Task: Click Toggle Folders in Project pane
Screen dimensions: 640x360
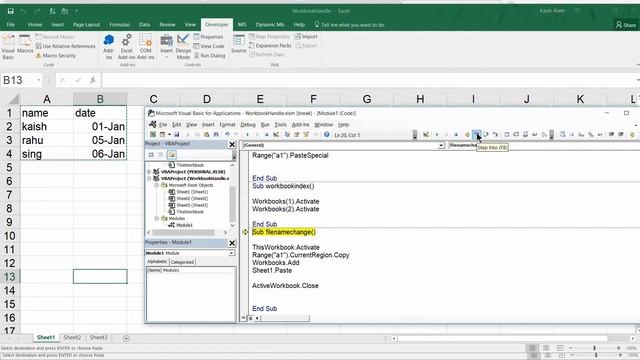Action: [171, 155]
